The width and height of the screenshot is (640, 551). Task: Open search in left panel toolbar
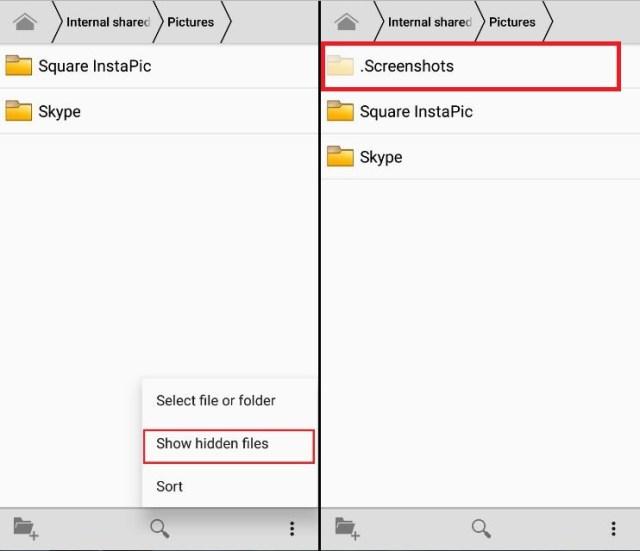(160, 529)
